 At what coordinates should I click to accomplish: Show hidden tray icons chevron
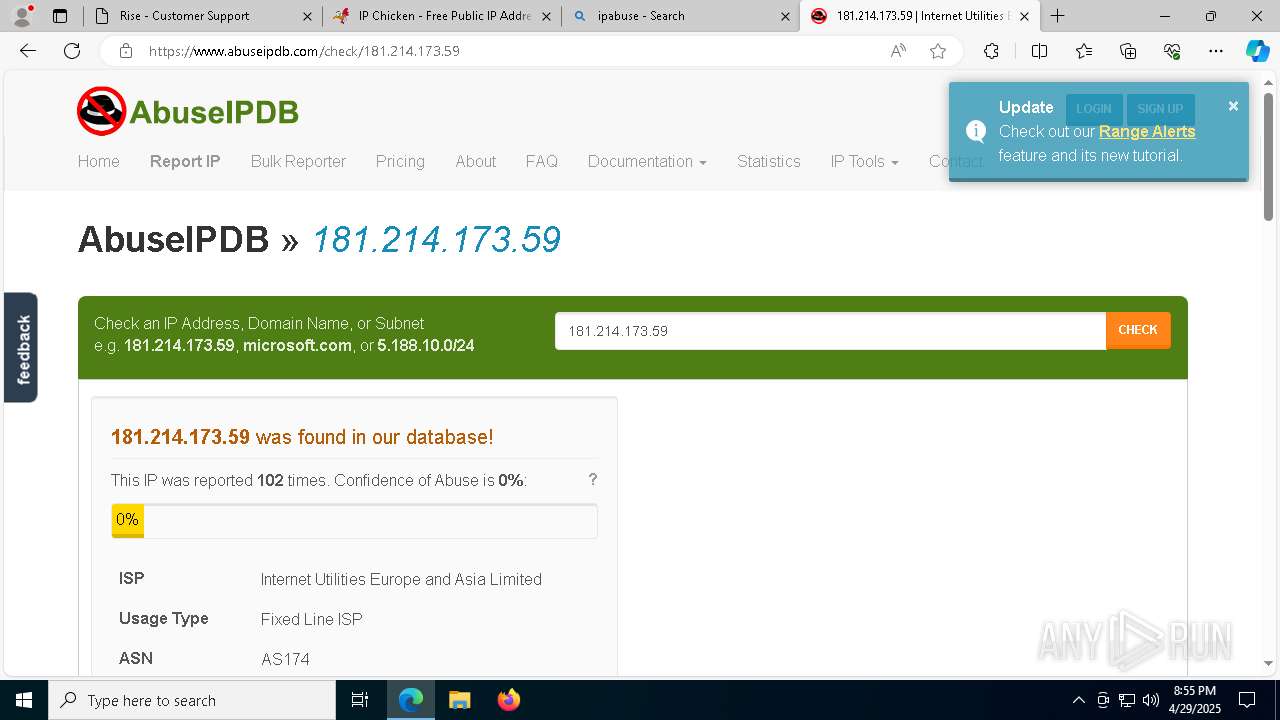1078,700
